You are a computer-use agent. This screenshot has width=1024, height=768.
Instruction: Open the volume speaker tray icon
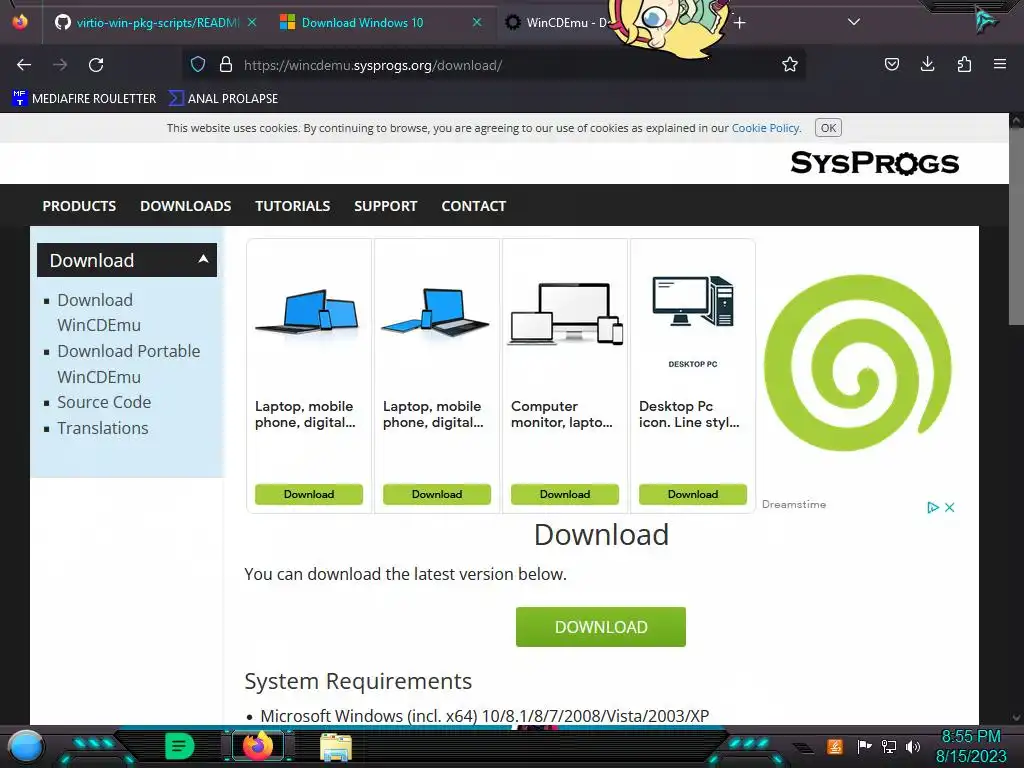[913, 746]
